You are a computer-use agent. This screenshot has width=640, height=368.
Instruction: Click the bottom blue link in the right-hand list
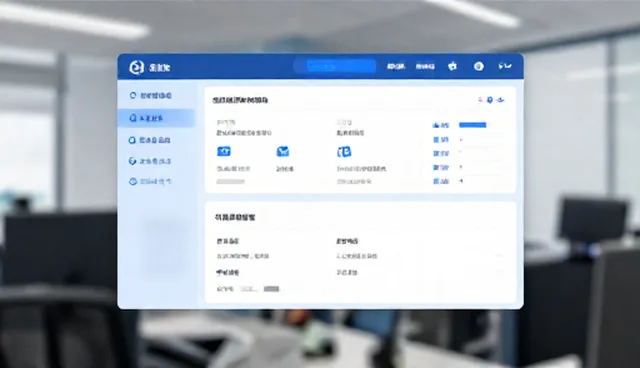click(x=441, y=181)
